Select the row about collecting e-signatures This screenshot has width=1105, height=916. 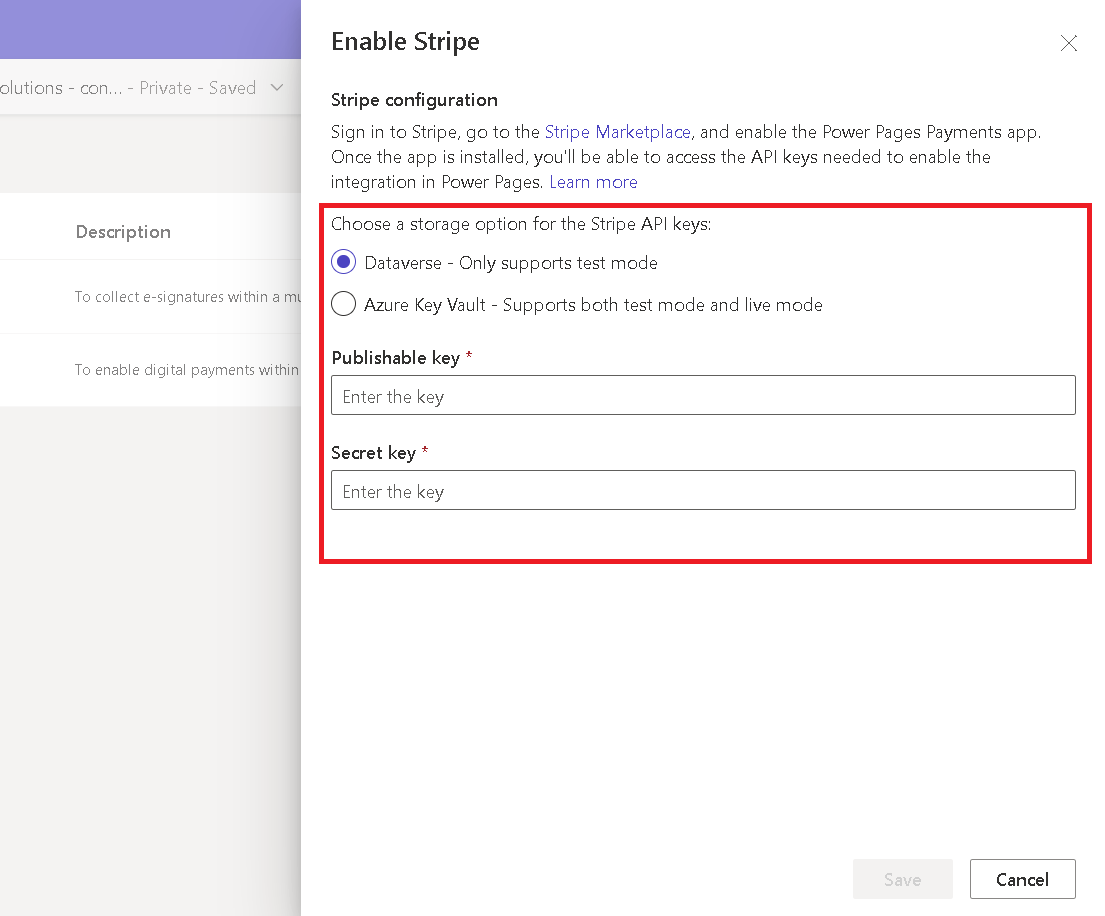tap(186, 297)
